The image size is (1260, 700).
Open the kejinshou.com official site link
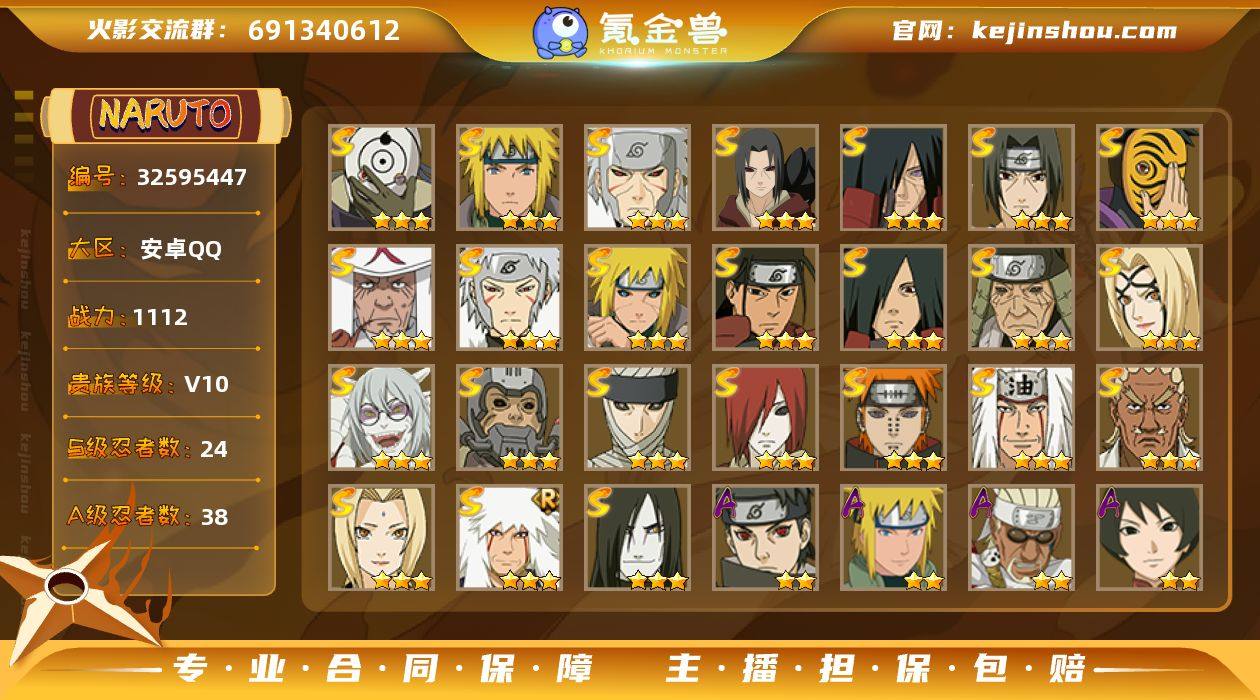[x=1074, y=30]
